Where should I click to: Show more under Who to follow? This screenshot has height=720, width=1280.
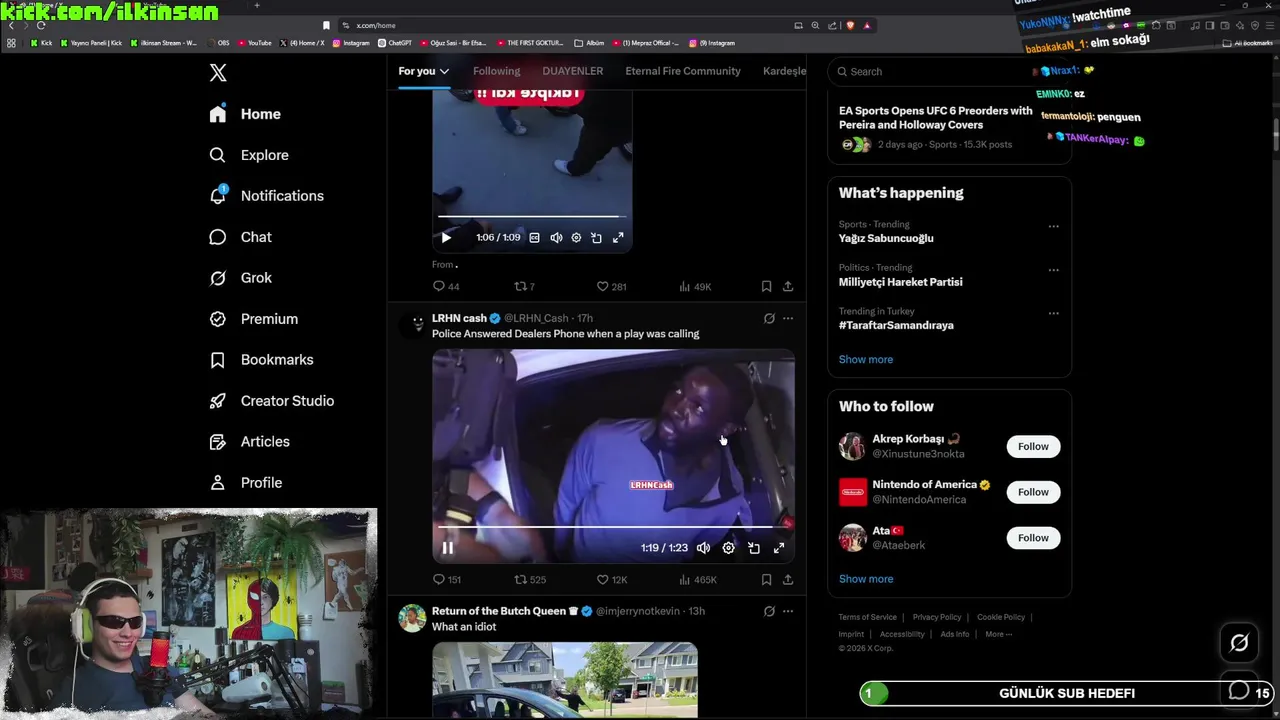(866, 579)
